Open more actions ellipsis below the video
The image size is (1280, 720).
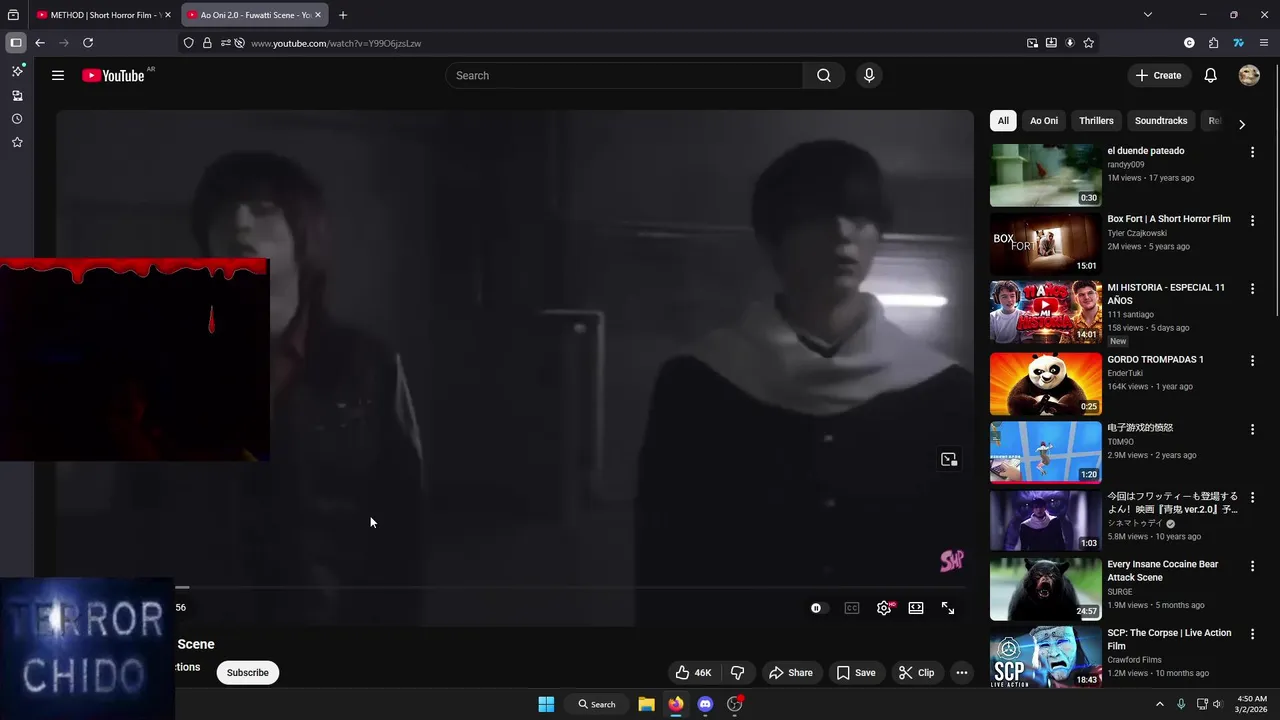coord(961,673)
